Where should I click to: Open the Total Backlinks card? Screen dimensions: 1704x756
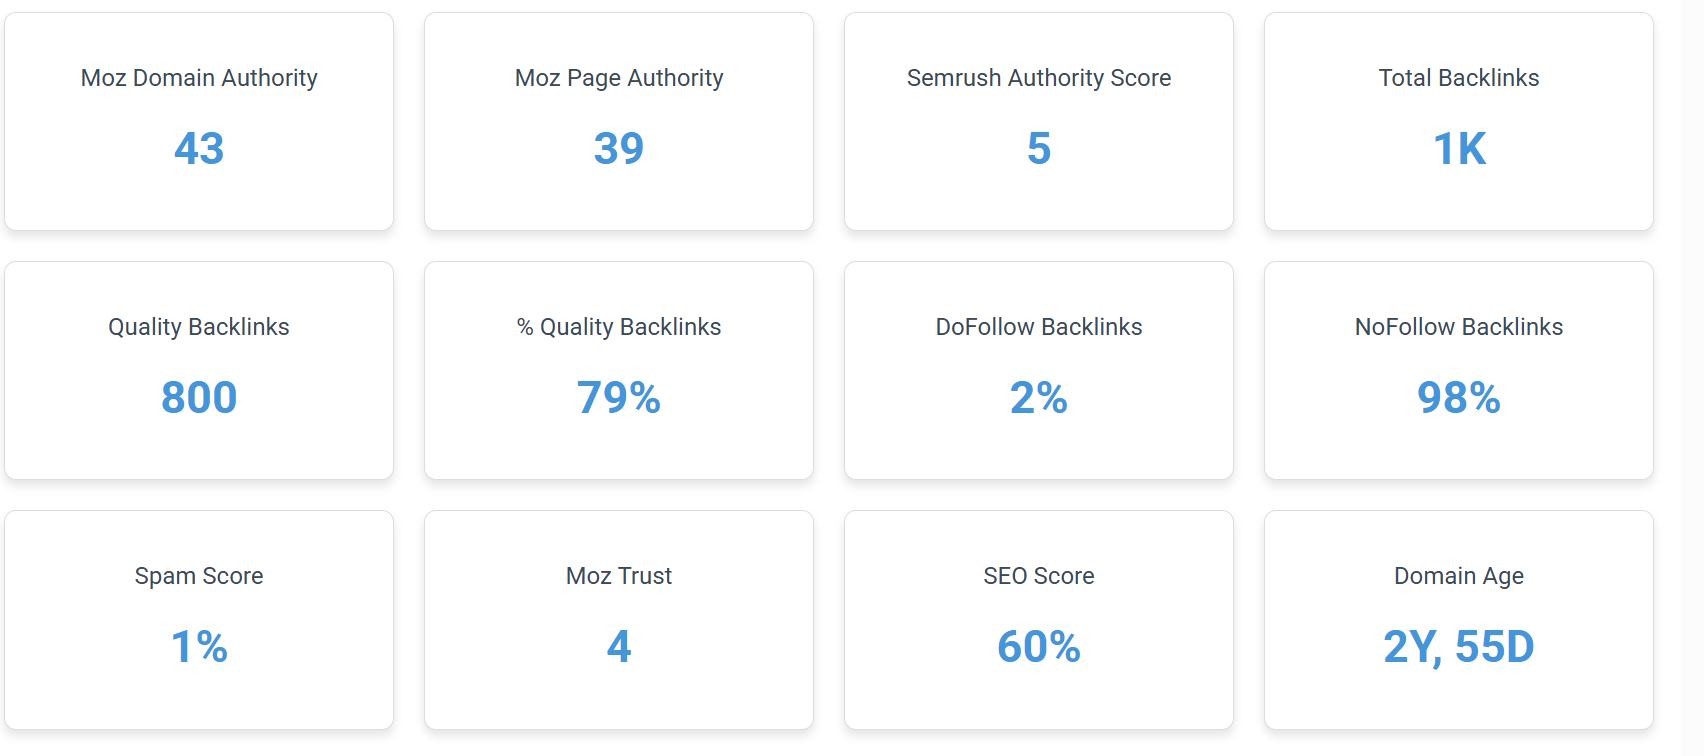tap(1459, 121)
